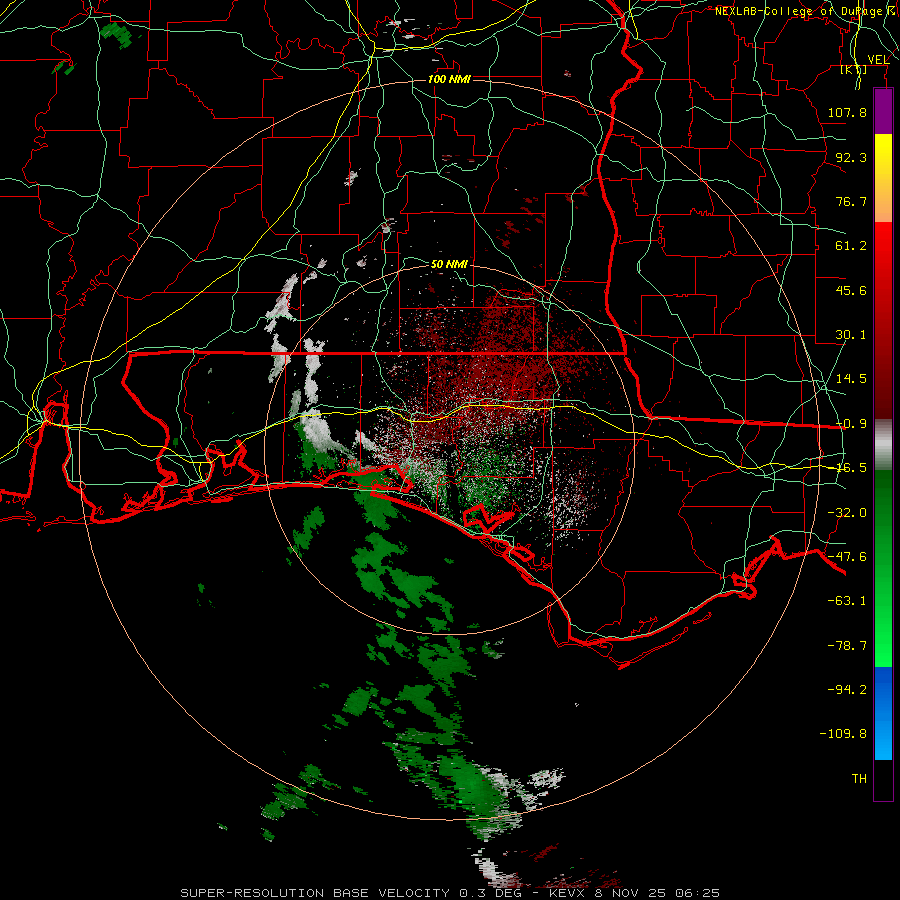Click the 92.3 velocity scale value
The image size is (900, 900).
click(x=851, y=157)
